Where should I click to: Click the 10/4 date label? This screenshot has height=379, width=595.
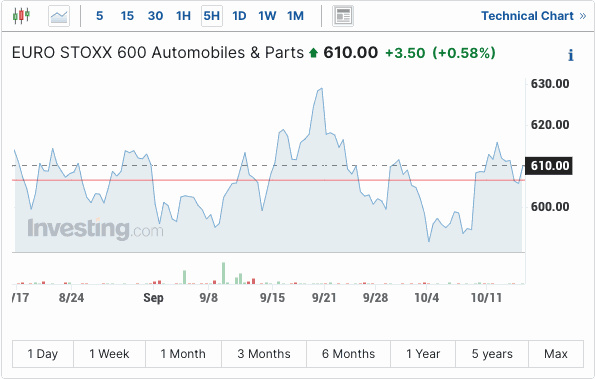pos(427,298)
